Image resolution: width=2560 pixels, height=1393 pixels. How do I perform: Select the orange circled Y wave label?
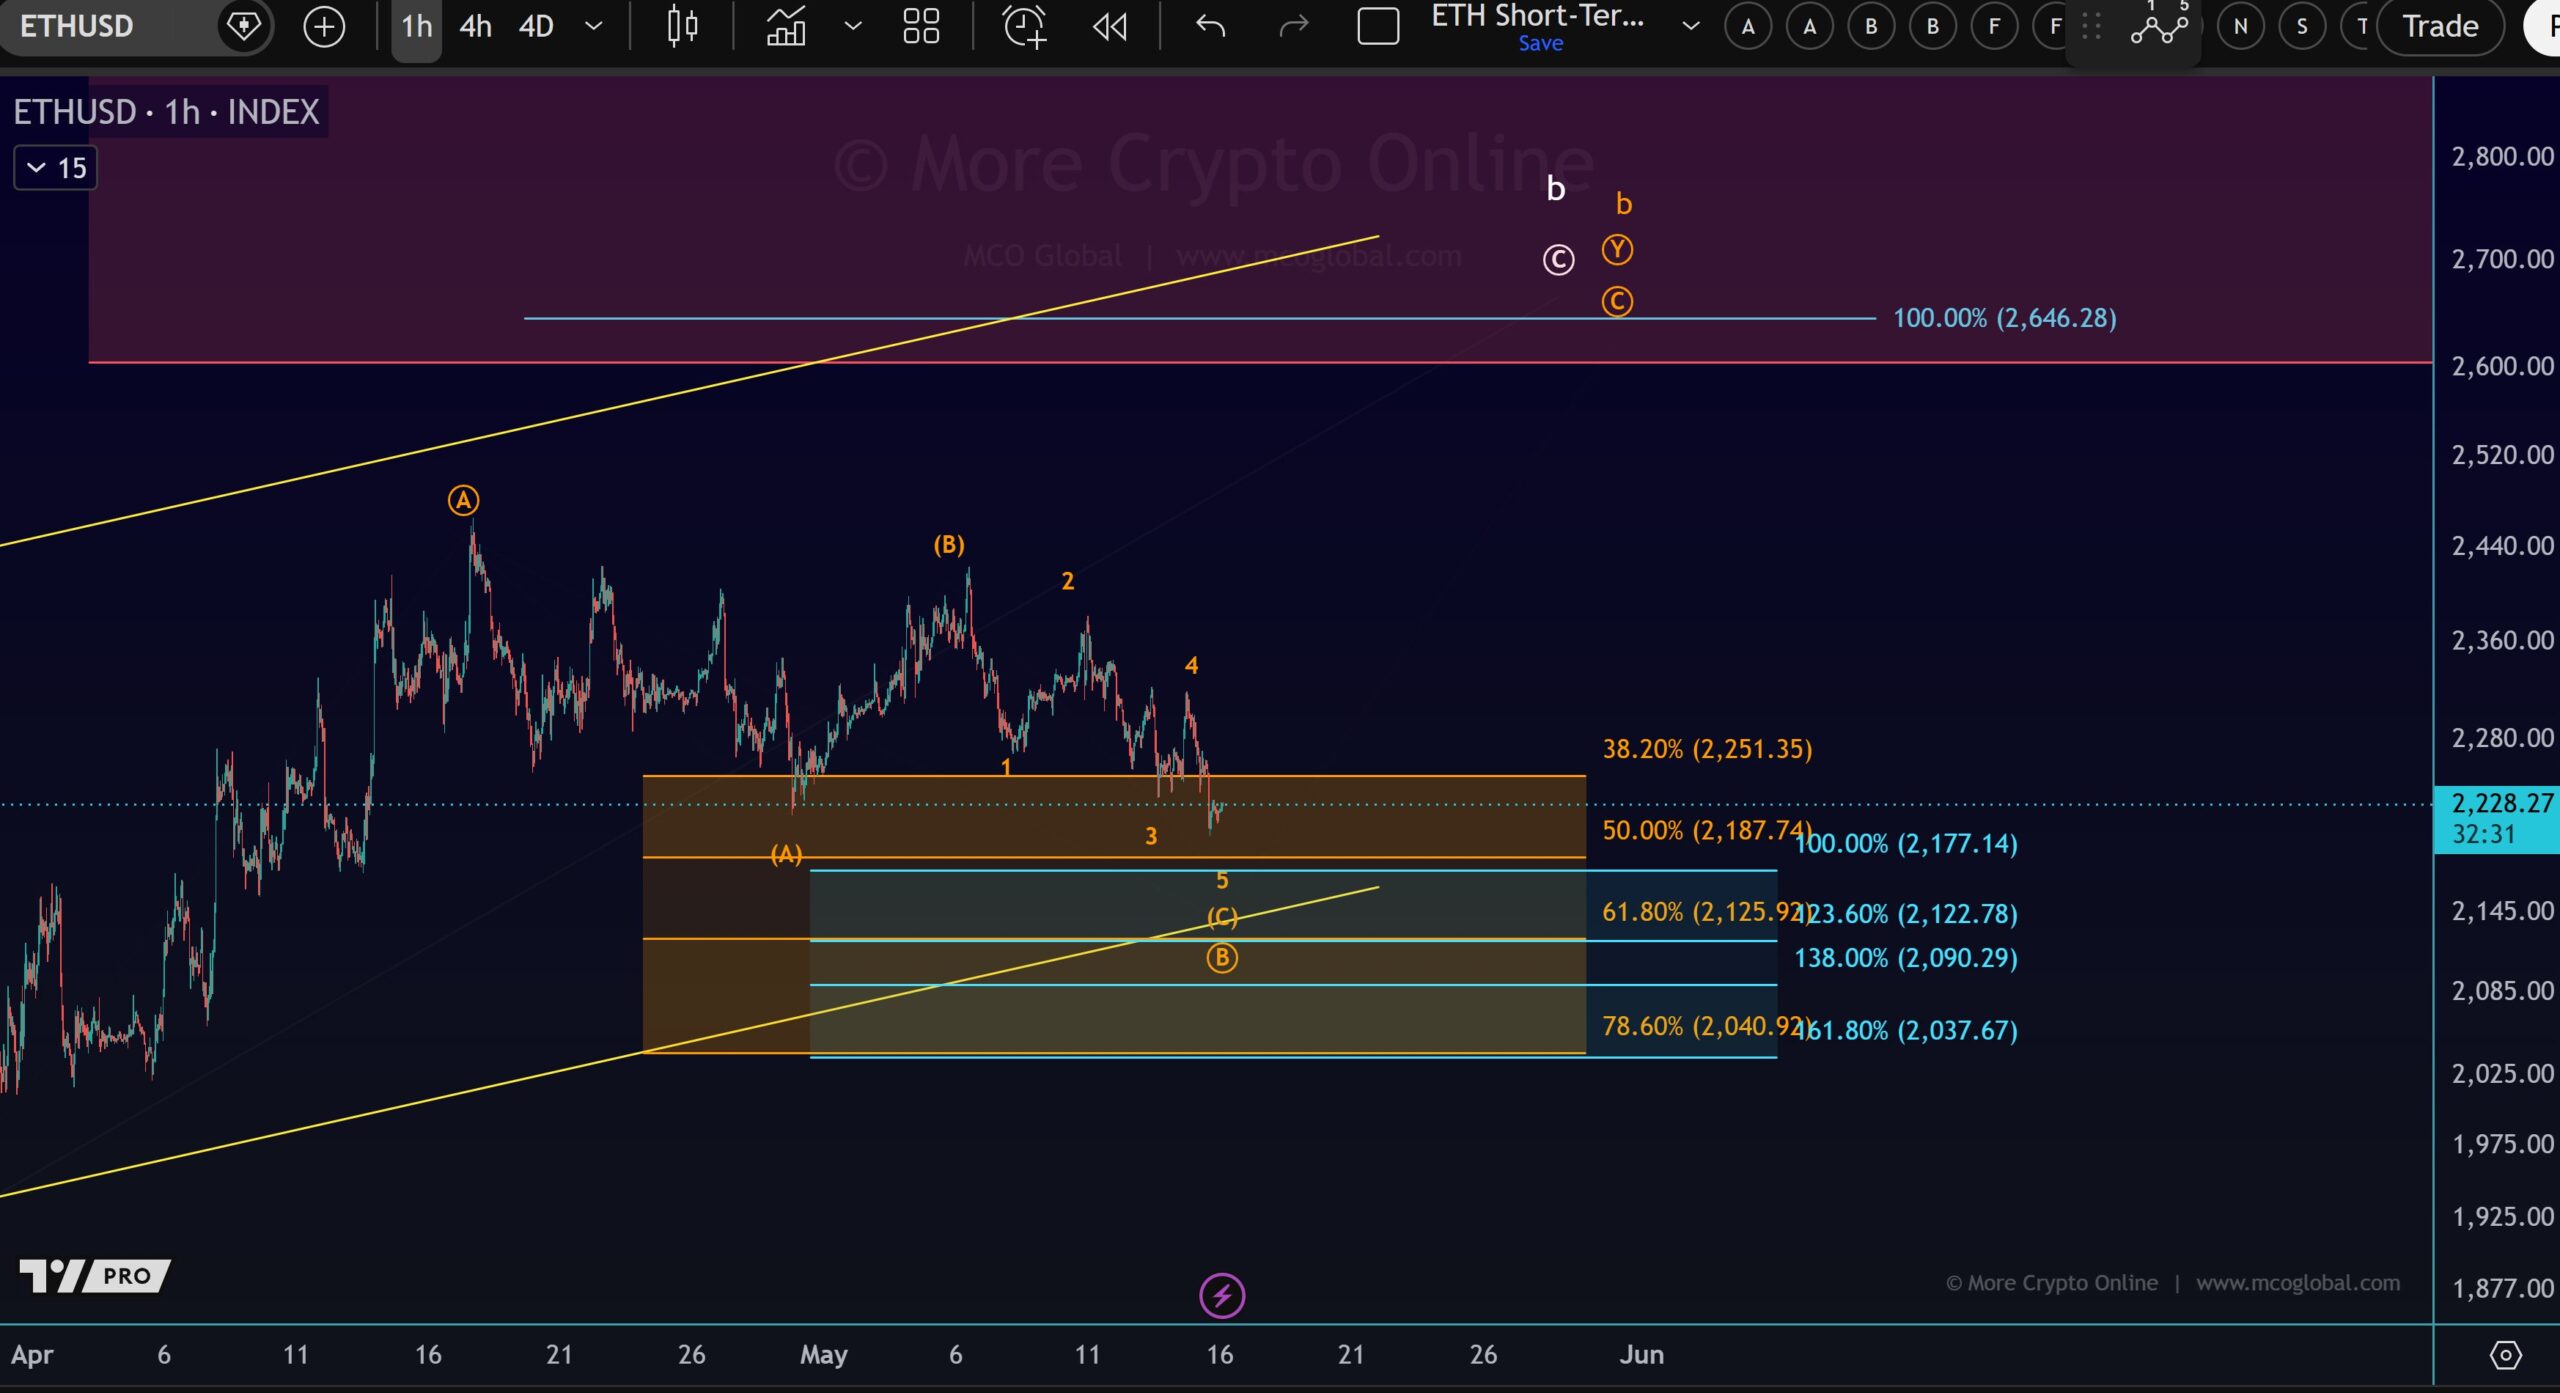(1617, 250)
